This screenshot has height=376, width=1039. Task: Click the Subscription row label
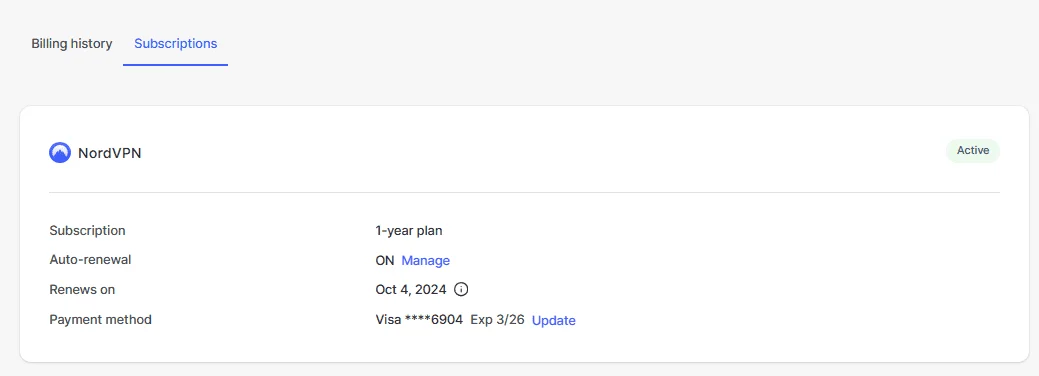87,231
